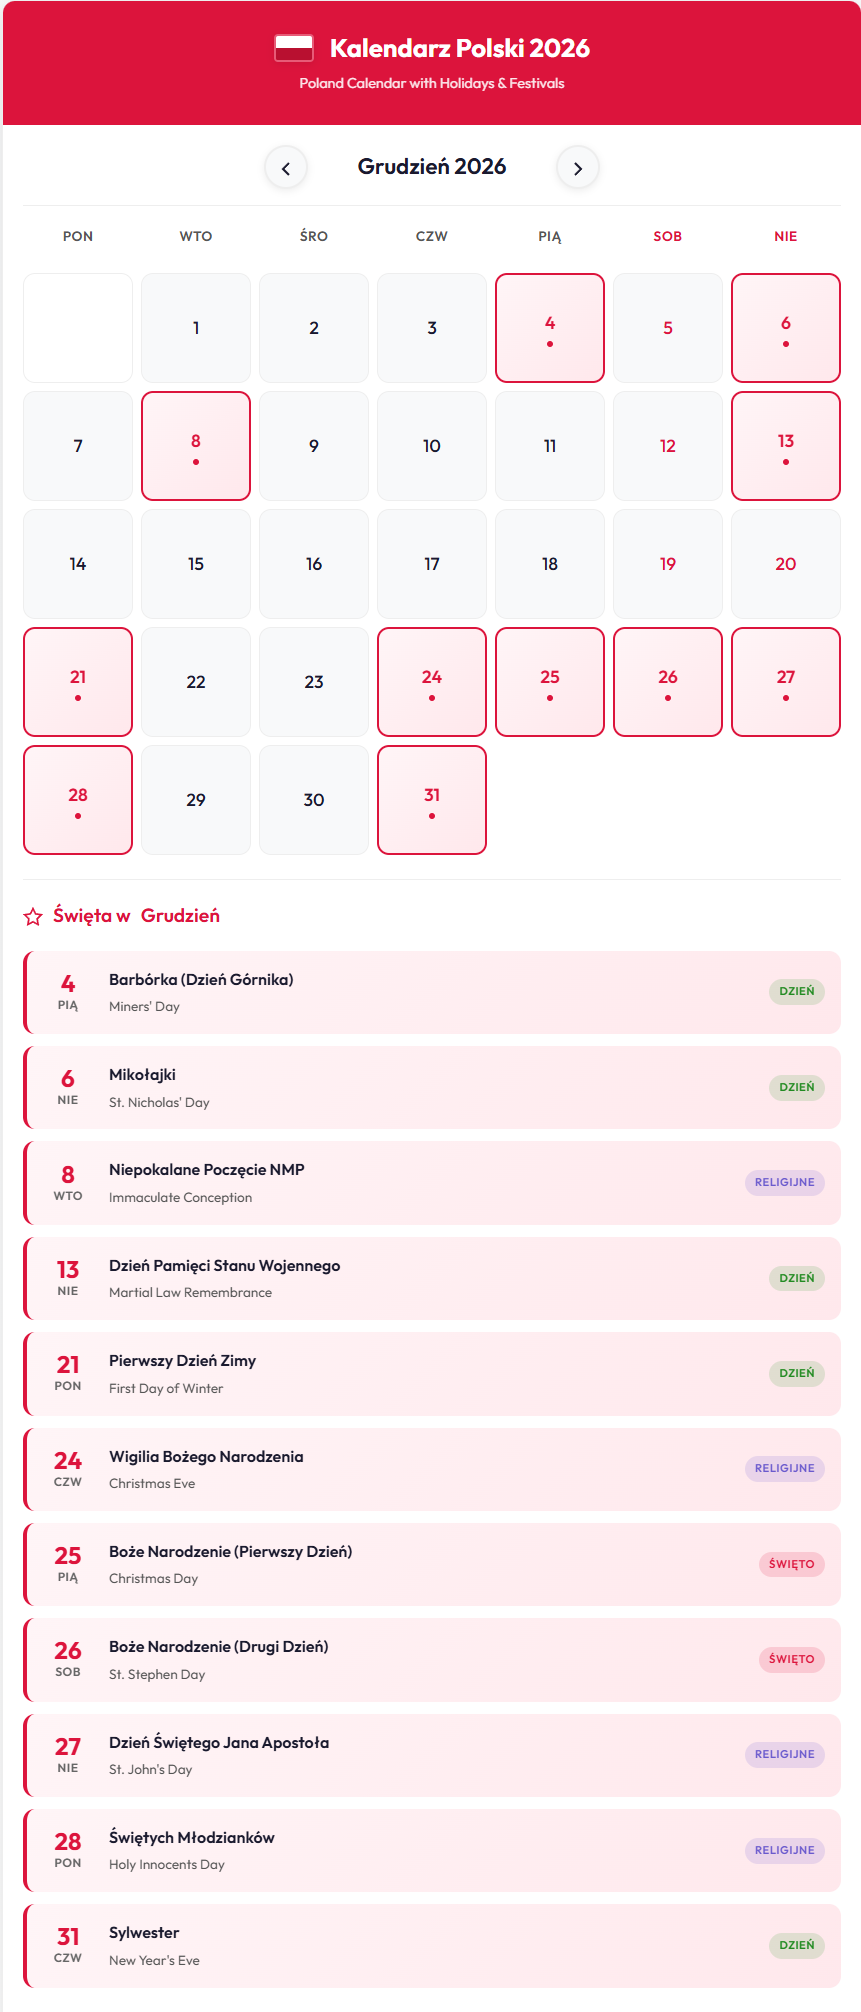Click the ŚWIĘTO badge on Christmas Day row

coord(791,1564)
